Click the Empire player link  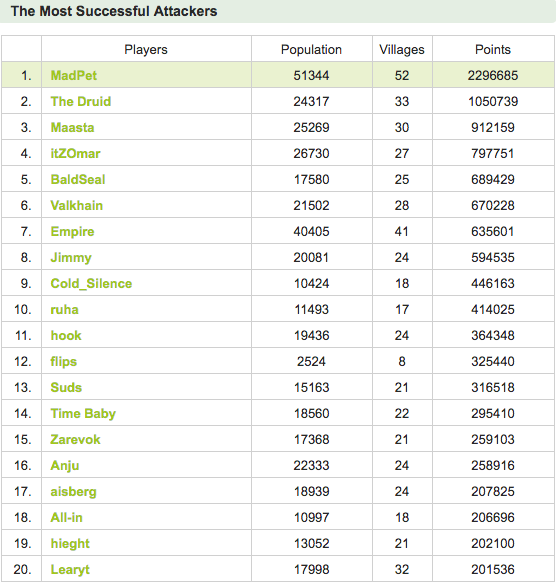point(72,232)
